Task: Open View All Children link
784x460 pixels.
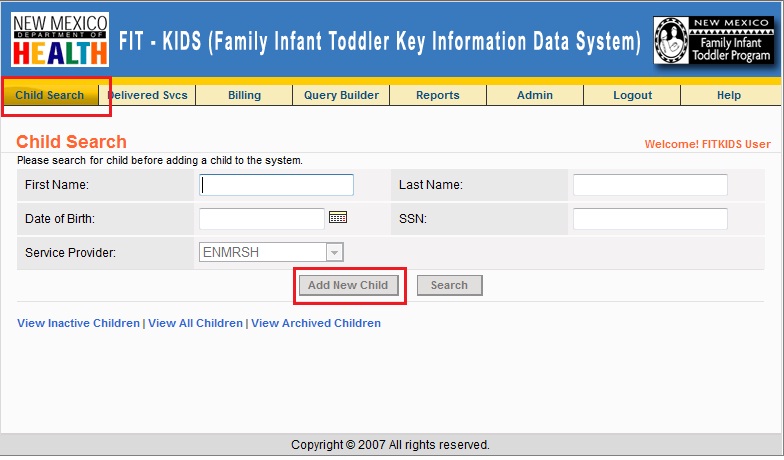Action: [x=196, y=323]
